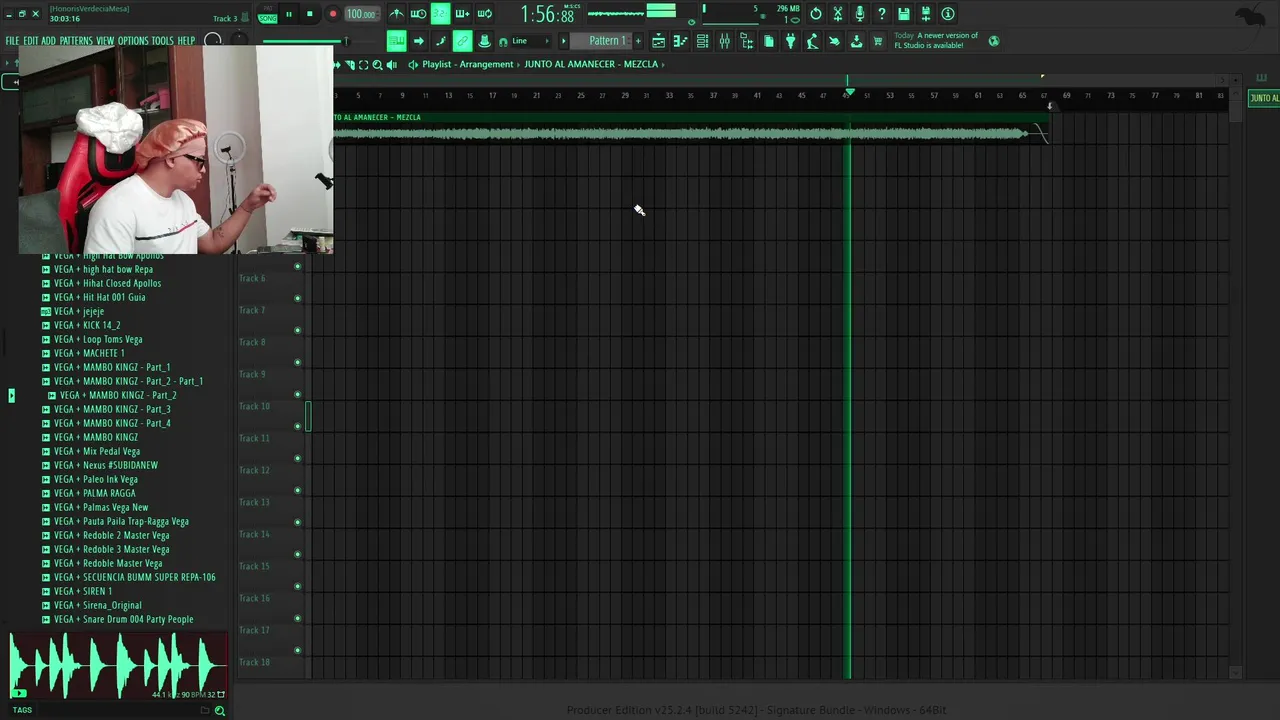Click the globe icon in news panel
Viewport: 1280px width, 720px height.
(994, 41)
